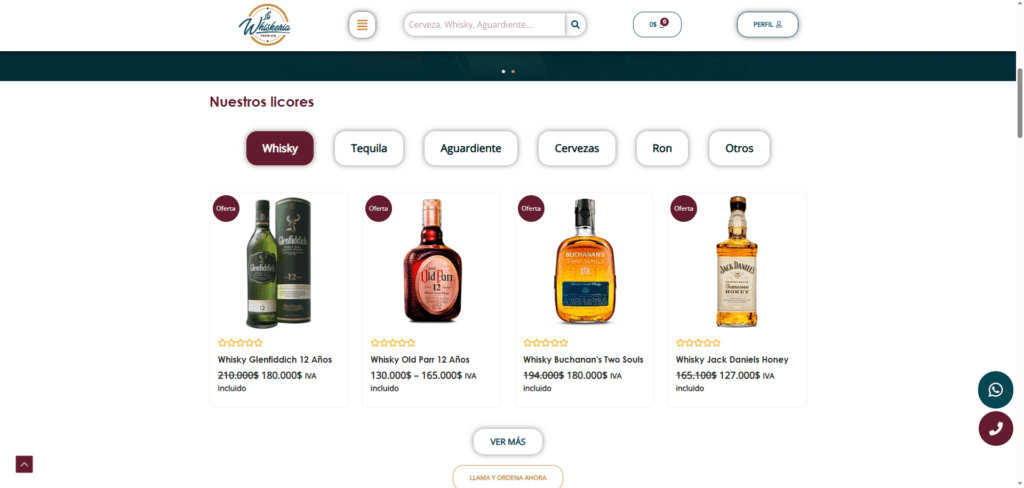
Task: Click the search field for liquors
Action: tap(484, 25)
